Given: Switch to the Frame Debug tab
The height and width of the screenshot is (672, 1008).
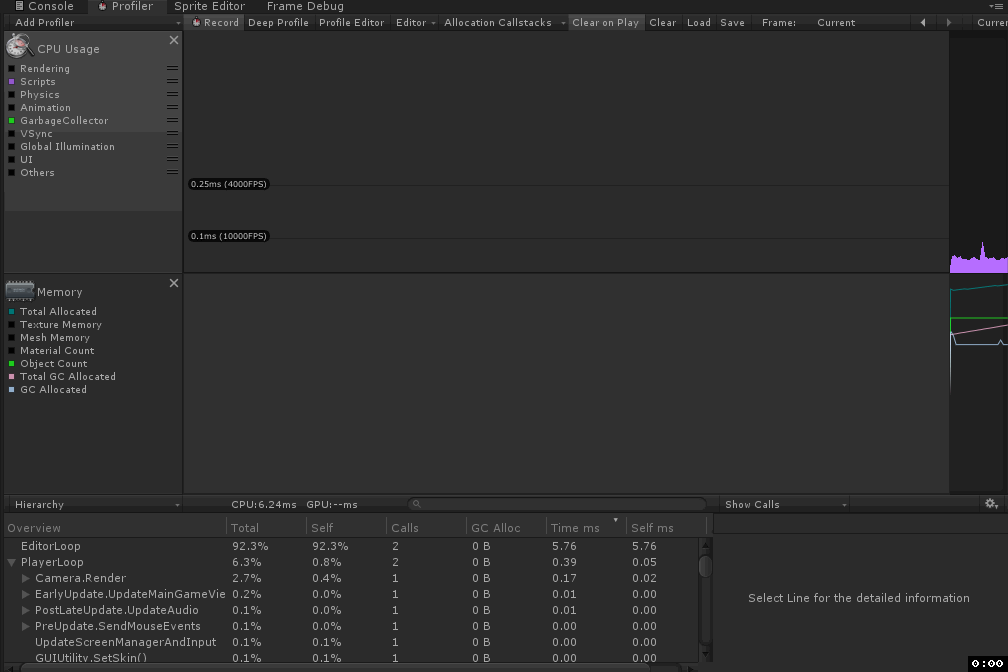Looking at the screenshot, I should pos(305,6).
